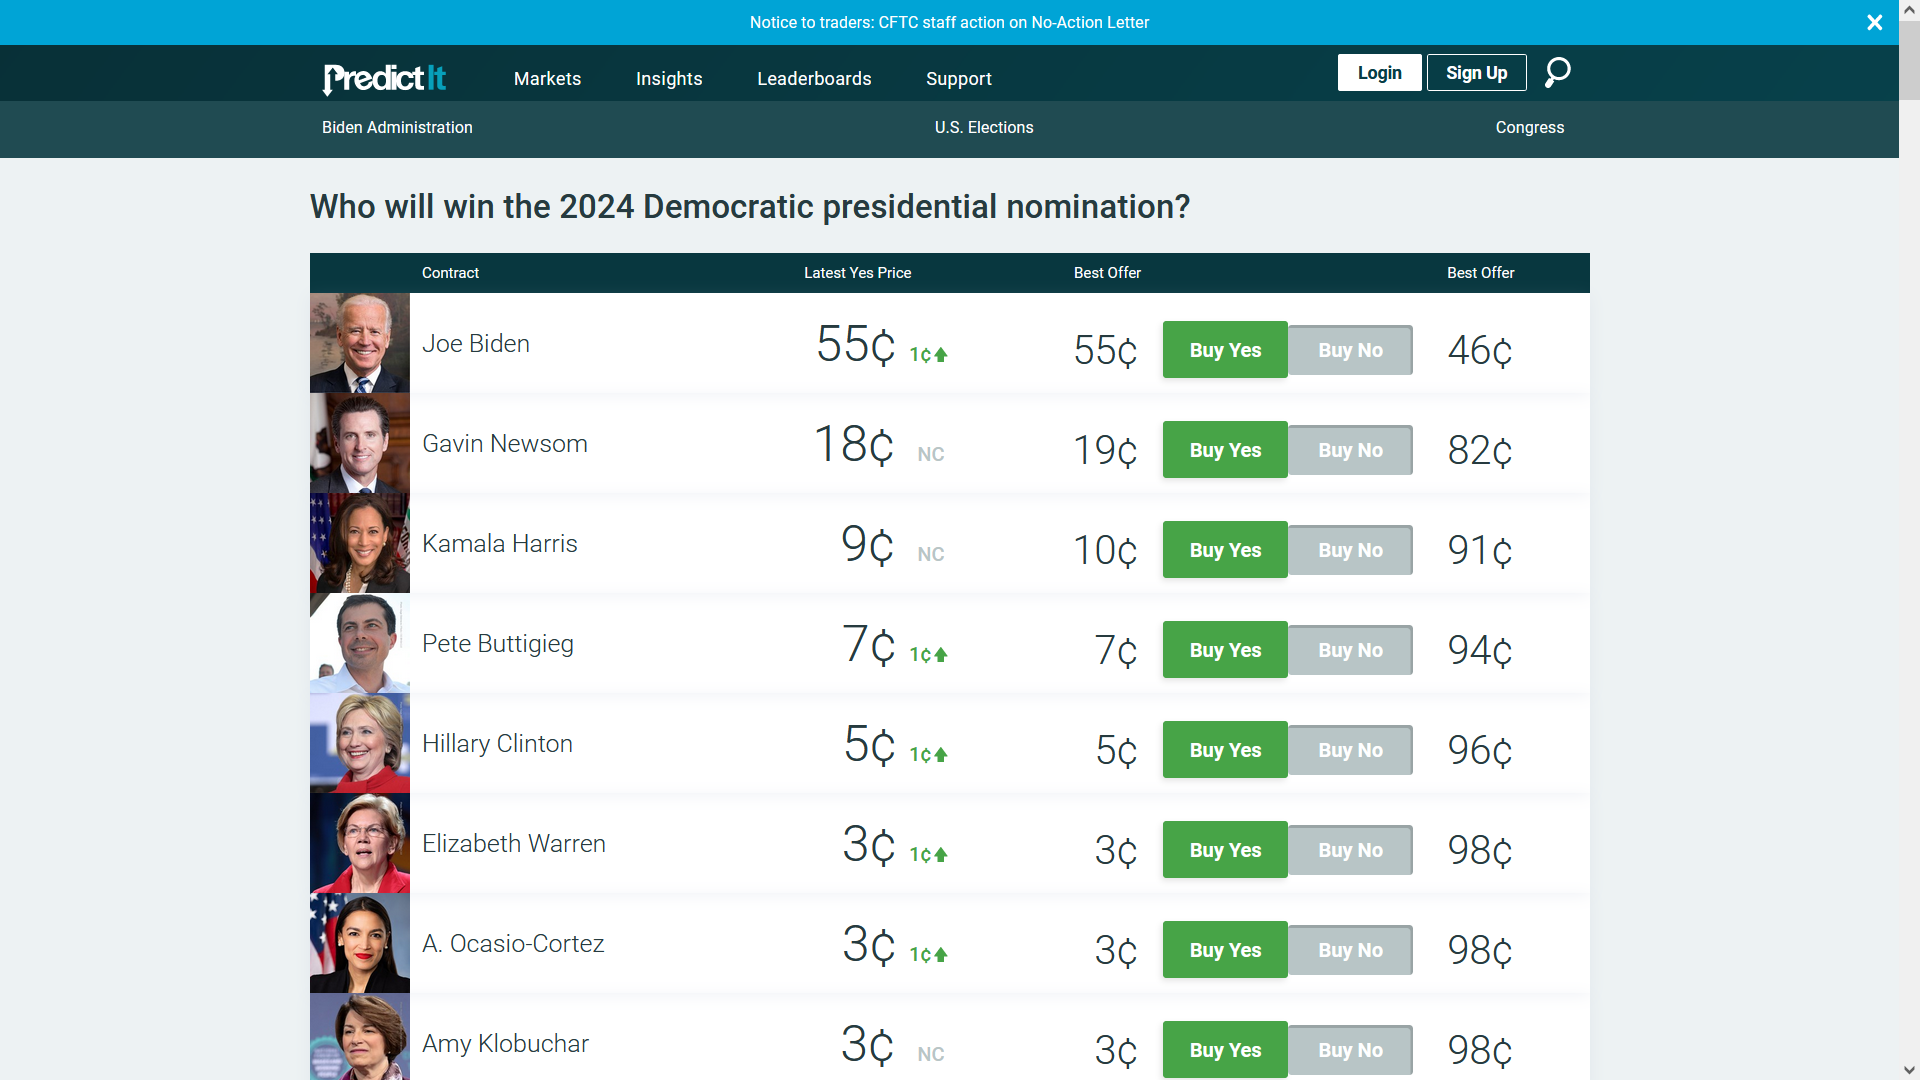Viewport: 1920px width, 1080px height.
Task: Open the Joe Biden contract name
Action: pyautogui.click(x=476, y=343)
